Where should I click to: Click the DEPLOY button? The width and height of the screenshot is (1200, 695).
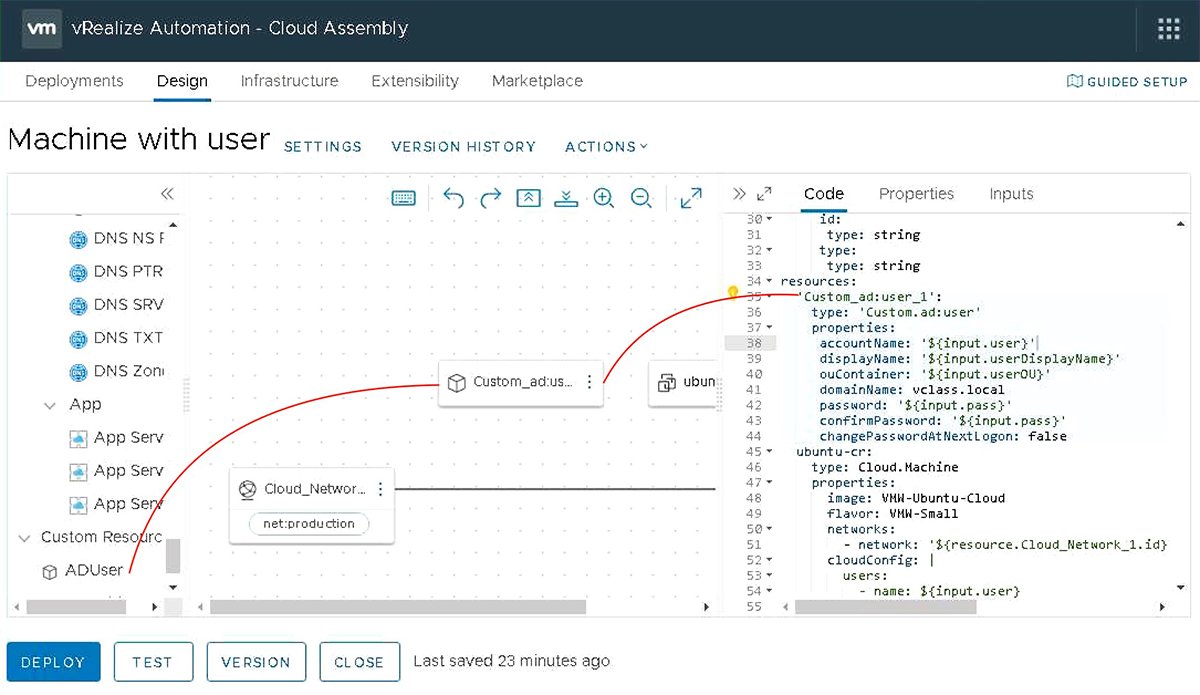(53, 661)
